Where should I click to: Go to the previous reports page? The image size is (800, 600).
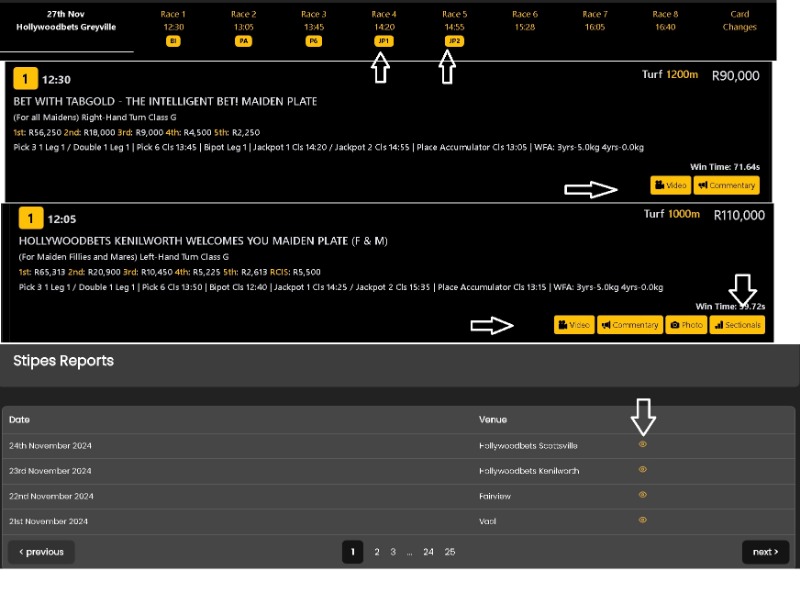[x=41, y=552]
